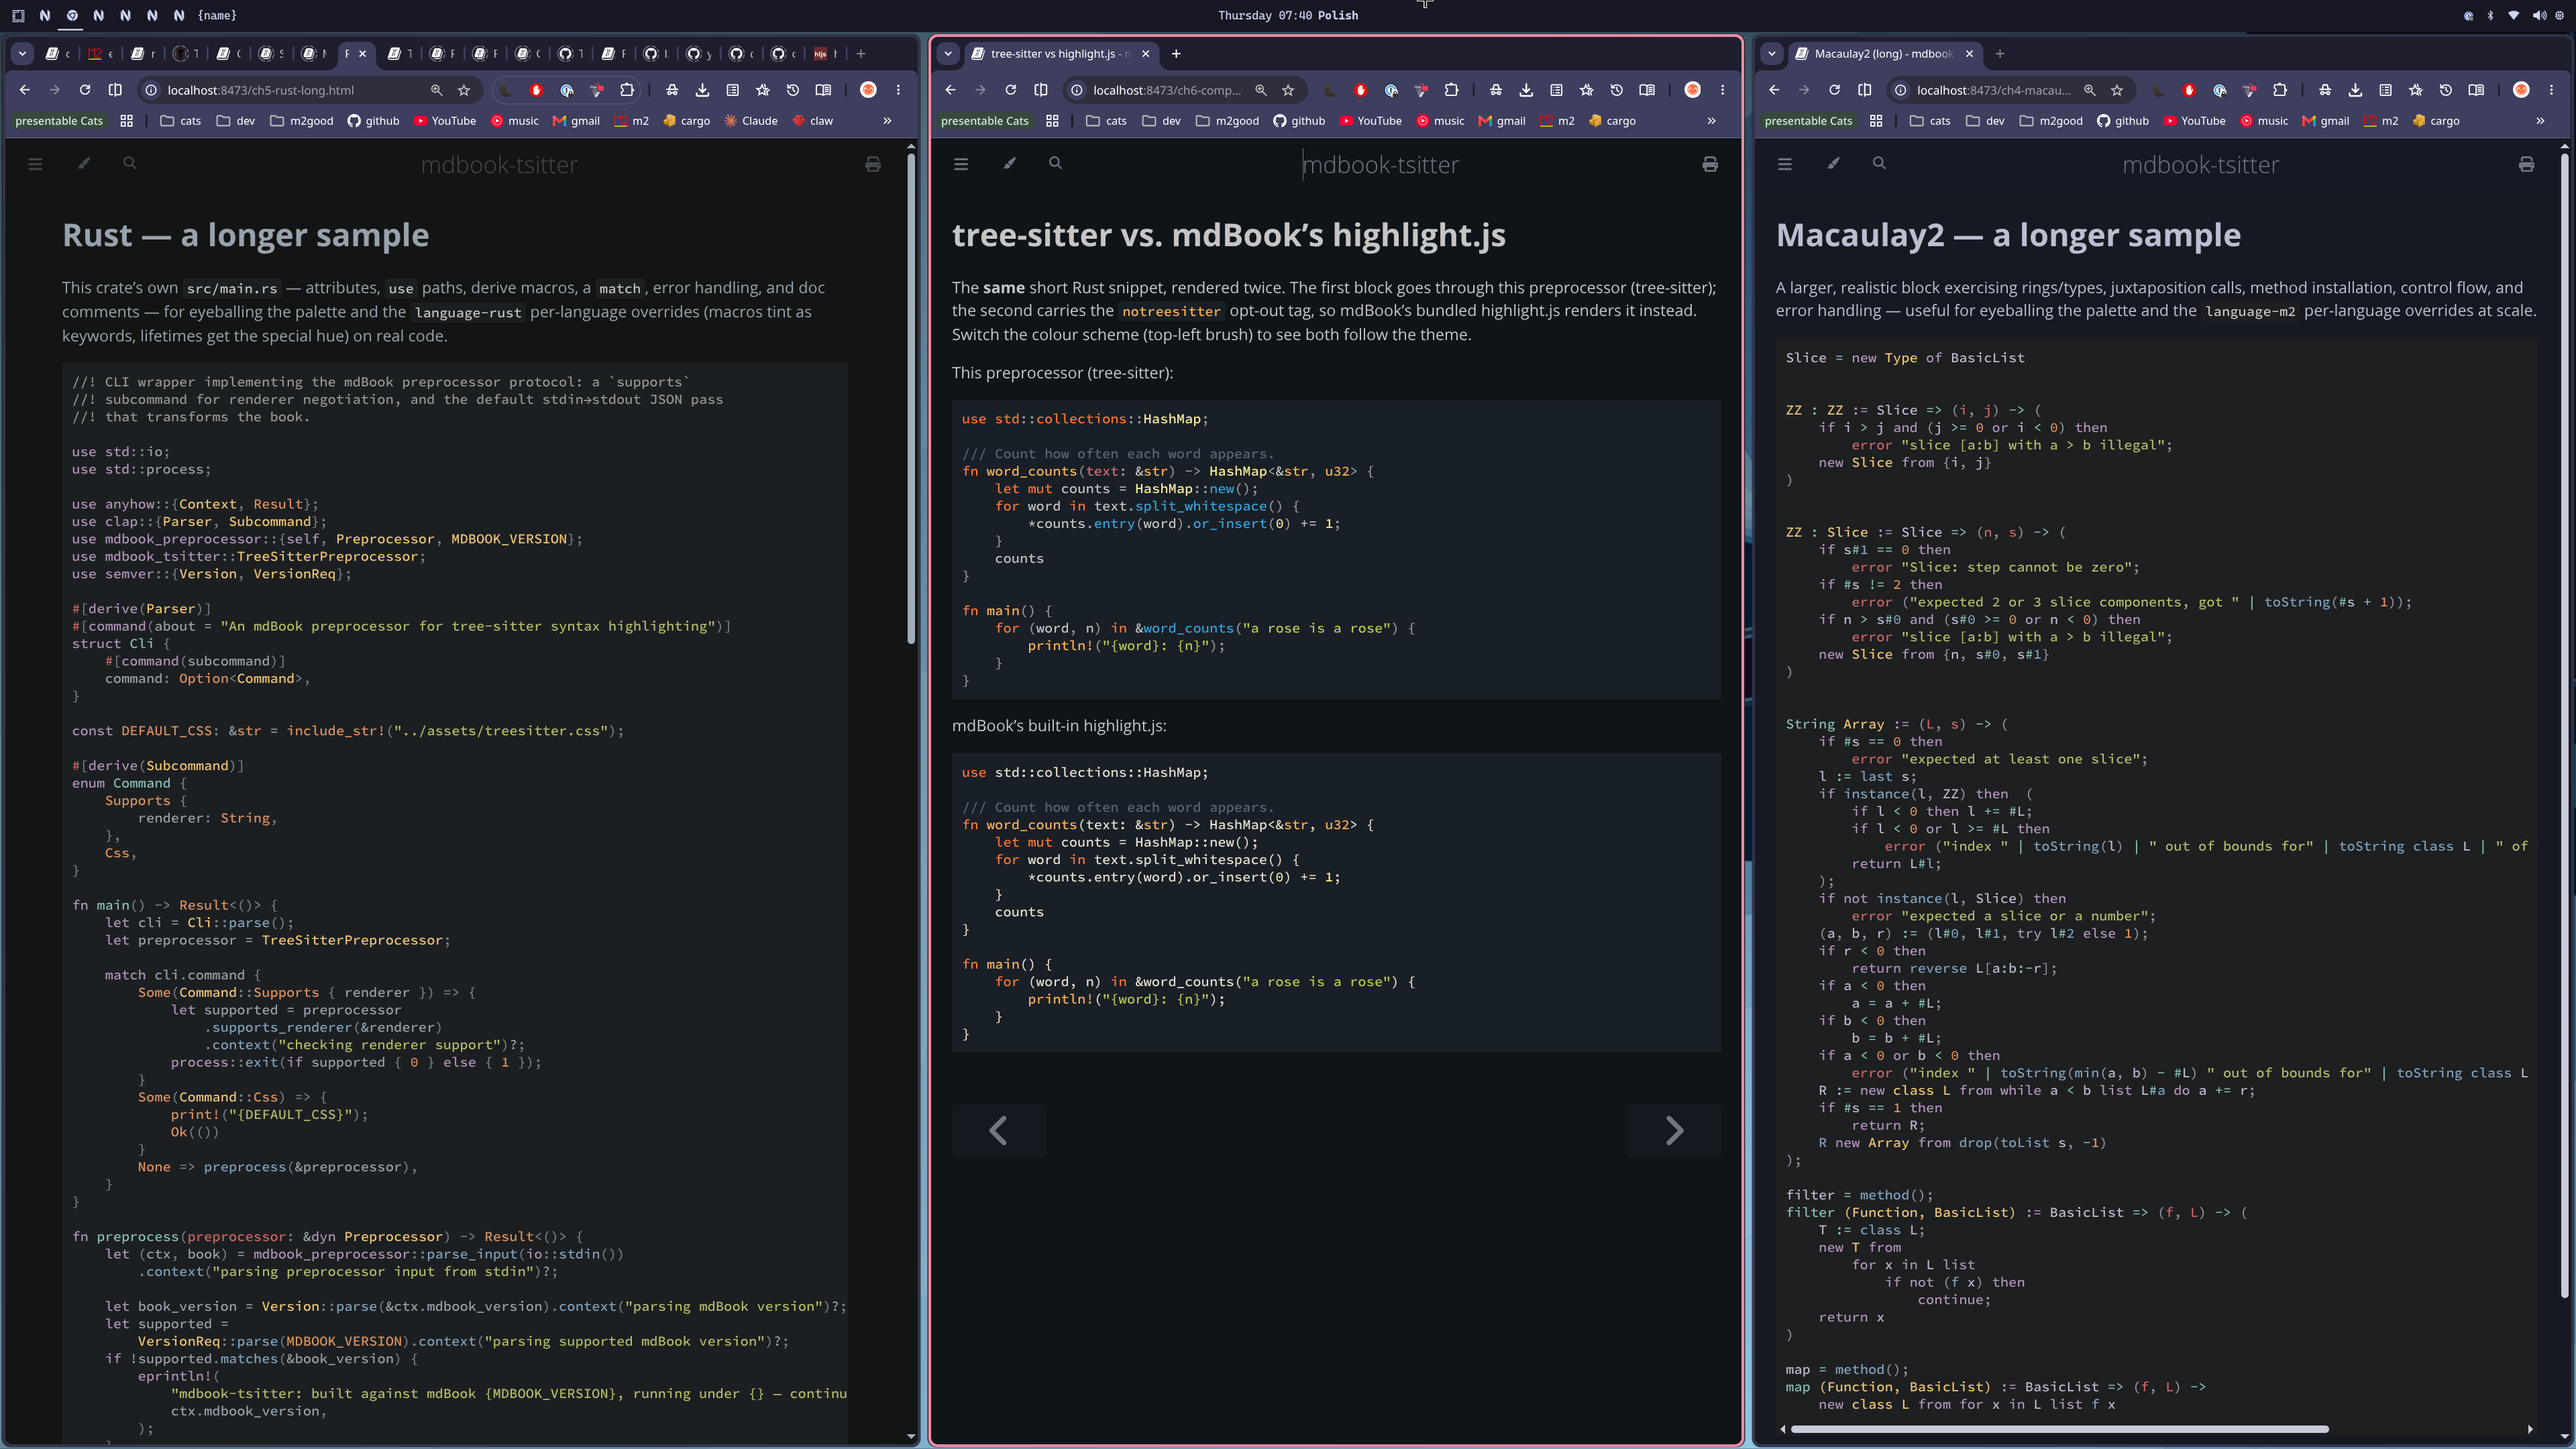This screenshot has width=2576, height=1449.
Task: Open the Bluetooth tray icon
Action: [x=2491, y=15]
